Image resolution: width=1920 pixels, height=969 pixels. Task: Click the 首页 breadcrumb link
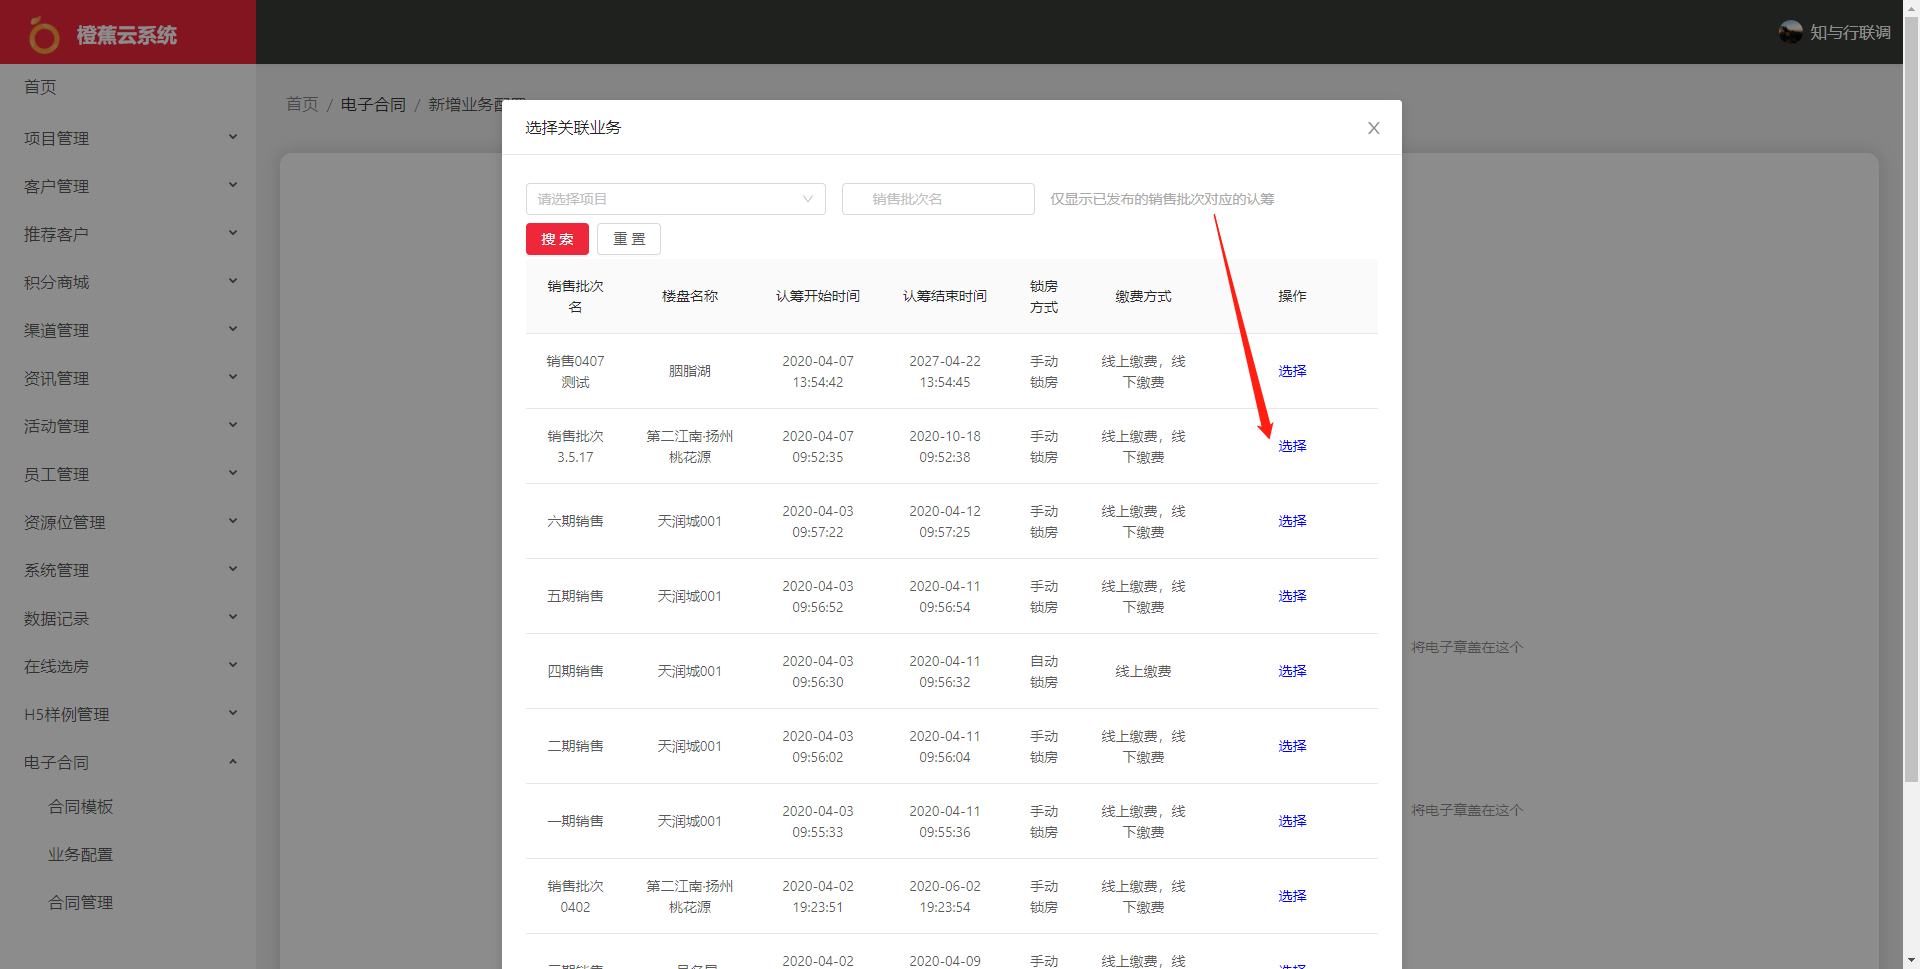pyautogui.click(x=302, y=104)
